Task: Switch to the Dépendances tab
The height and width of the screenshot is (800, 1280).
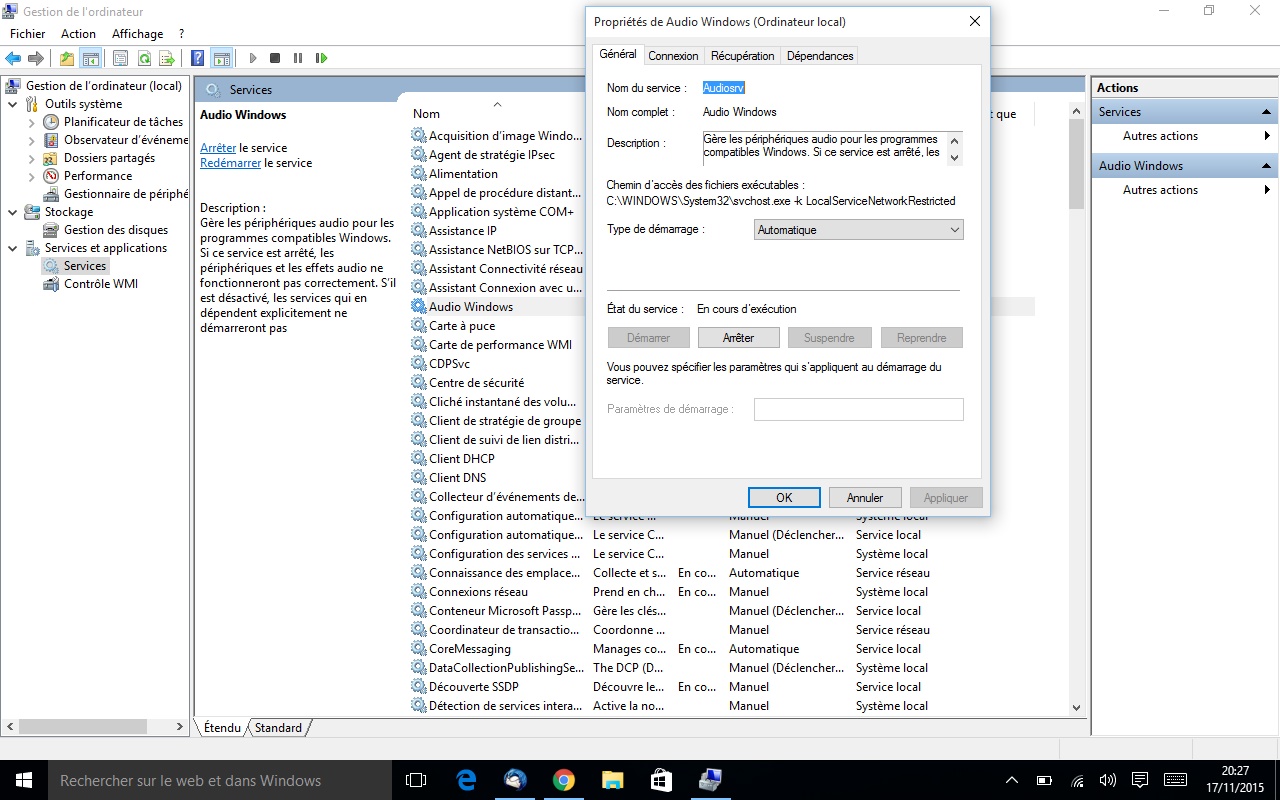Action: [x=820, y=56]
